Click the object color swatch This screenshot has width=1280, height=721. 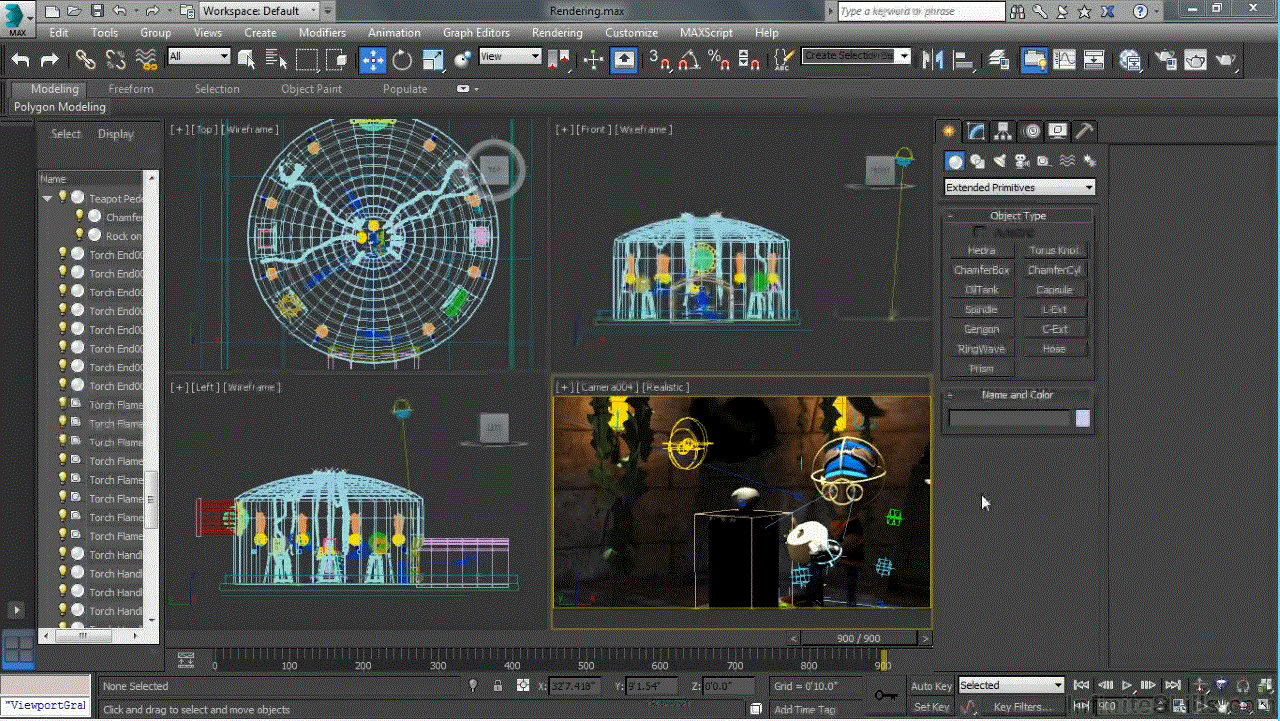pyautogui.click(x=1082, y=419)
